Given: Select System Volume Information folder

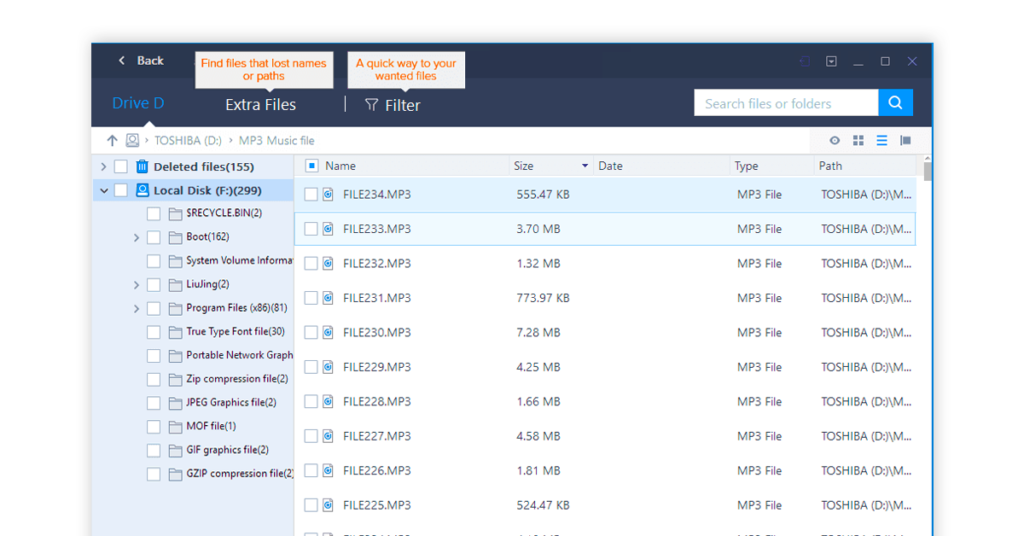Looking at the screenshot, I should click(239, 260).
